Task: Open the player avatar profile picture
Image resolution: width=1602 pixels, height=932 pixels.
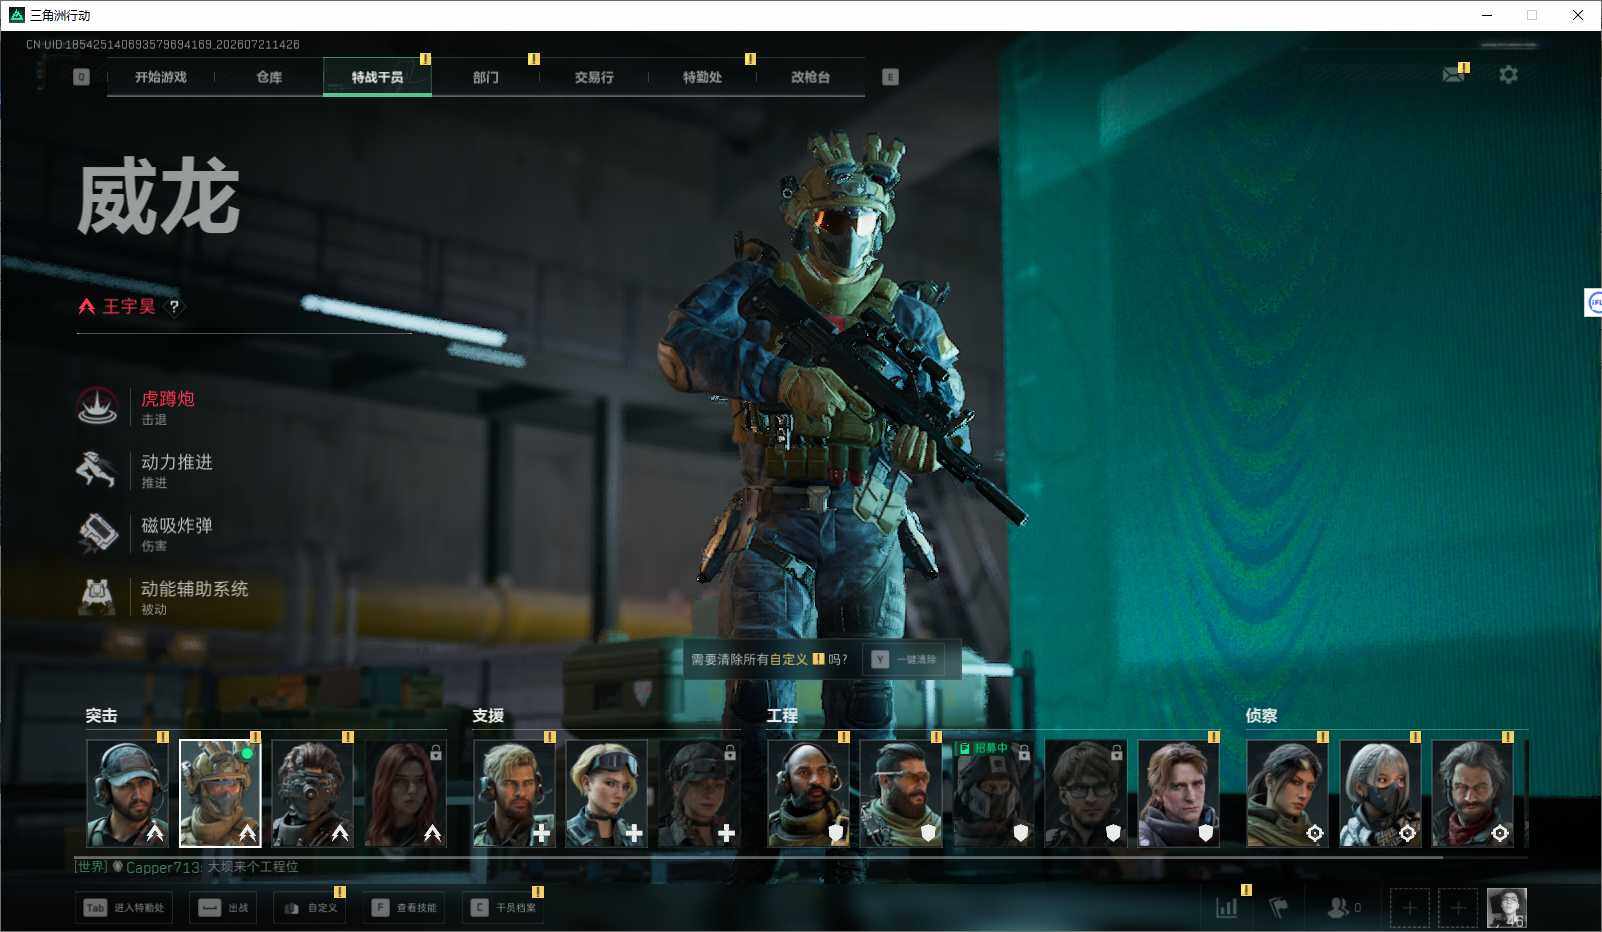Action: [1506, 908]
